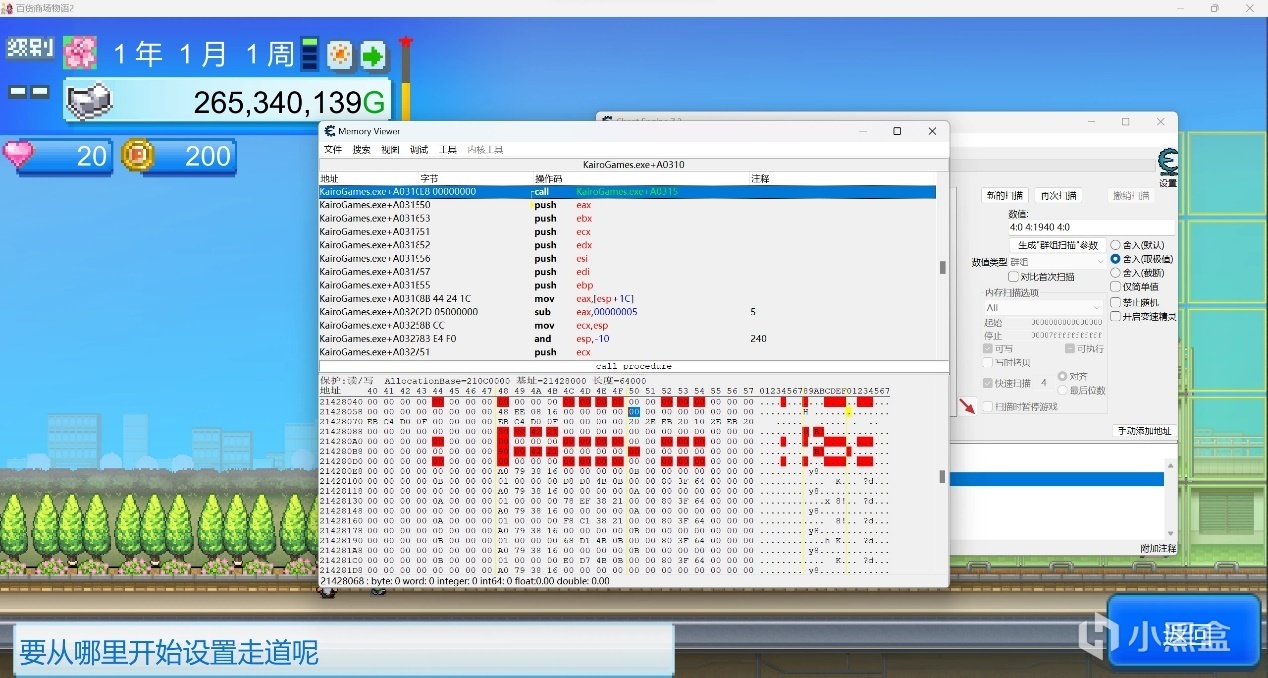Click the game window title icon
1268x678 pixels.
6,7
